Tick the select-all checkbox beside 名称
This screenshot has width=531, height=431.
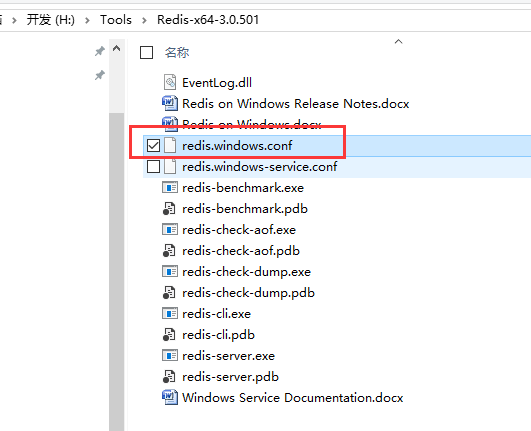tap(146, 52)
